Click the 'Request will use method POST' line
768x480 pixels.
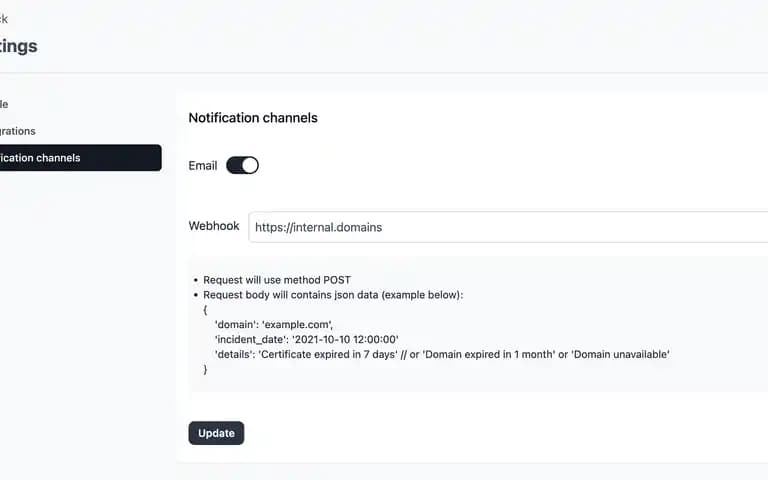277,280
